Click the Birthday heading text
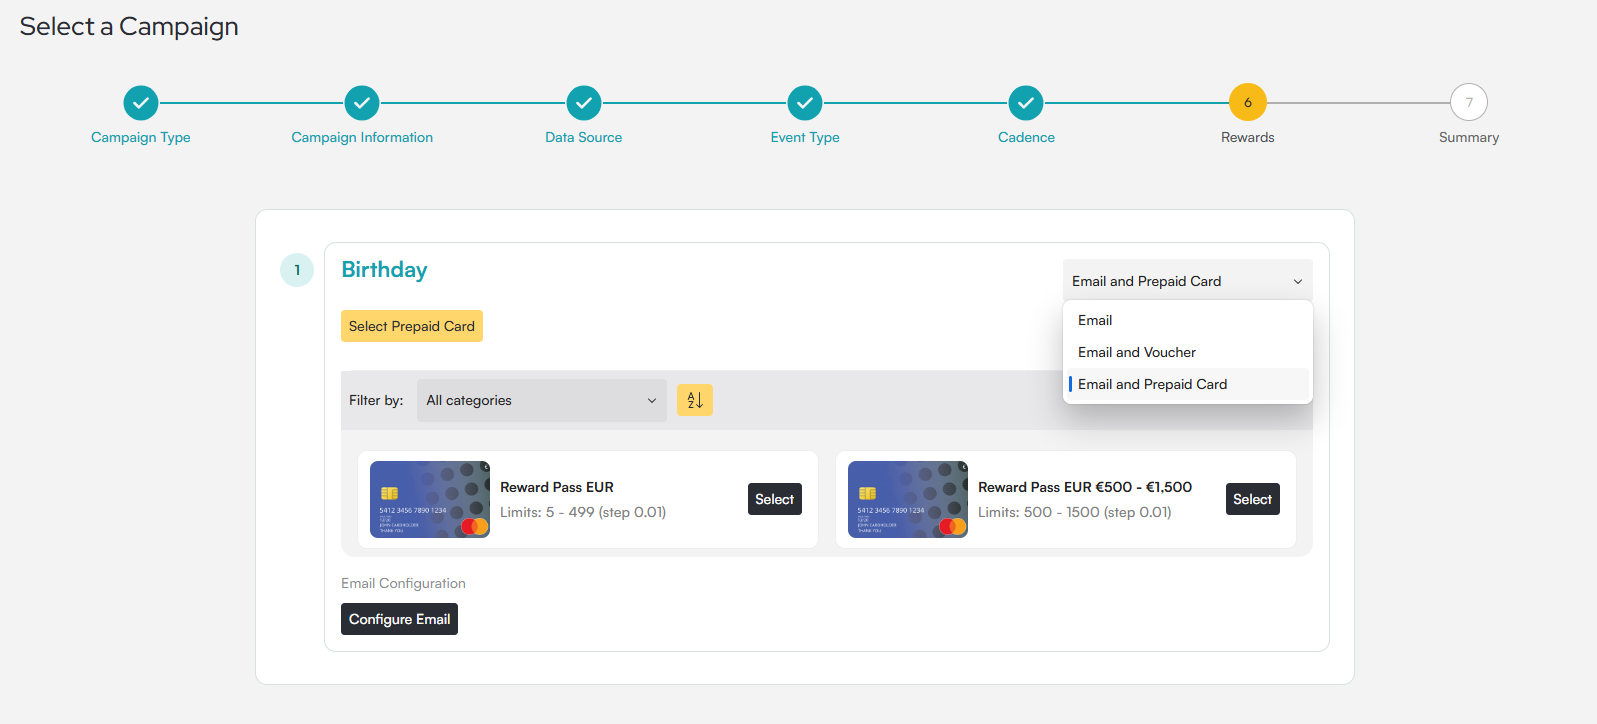 coord(385,270)
